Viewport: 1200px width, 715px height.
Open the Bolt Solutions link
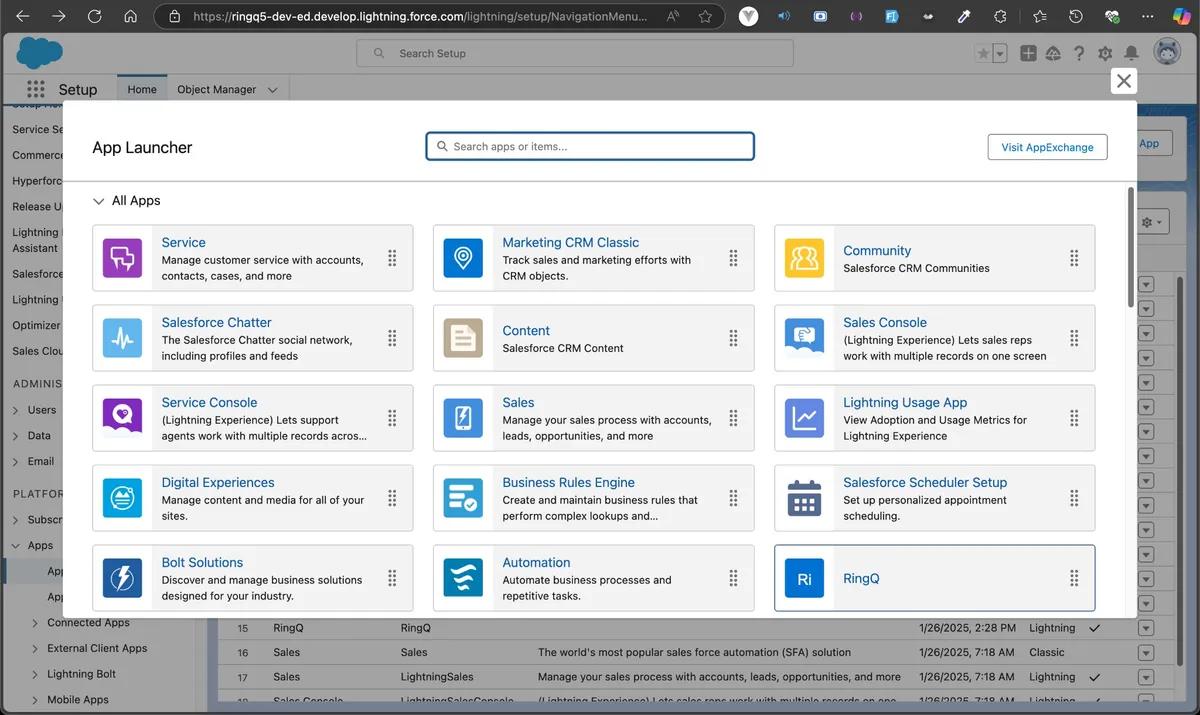pyautogui.click(x=202, y=562)
